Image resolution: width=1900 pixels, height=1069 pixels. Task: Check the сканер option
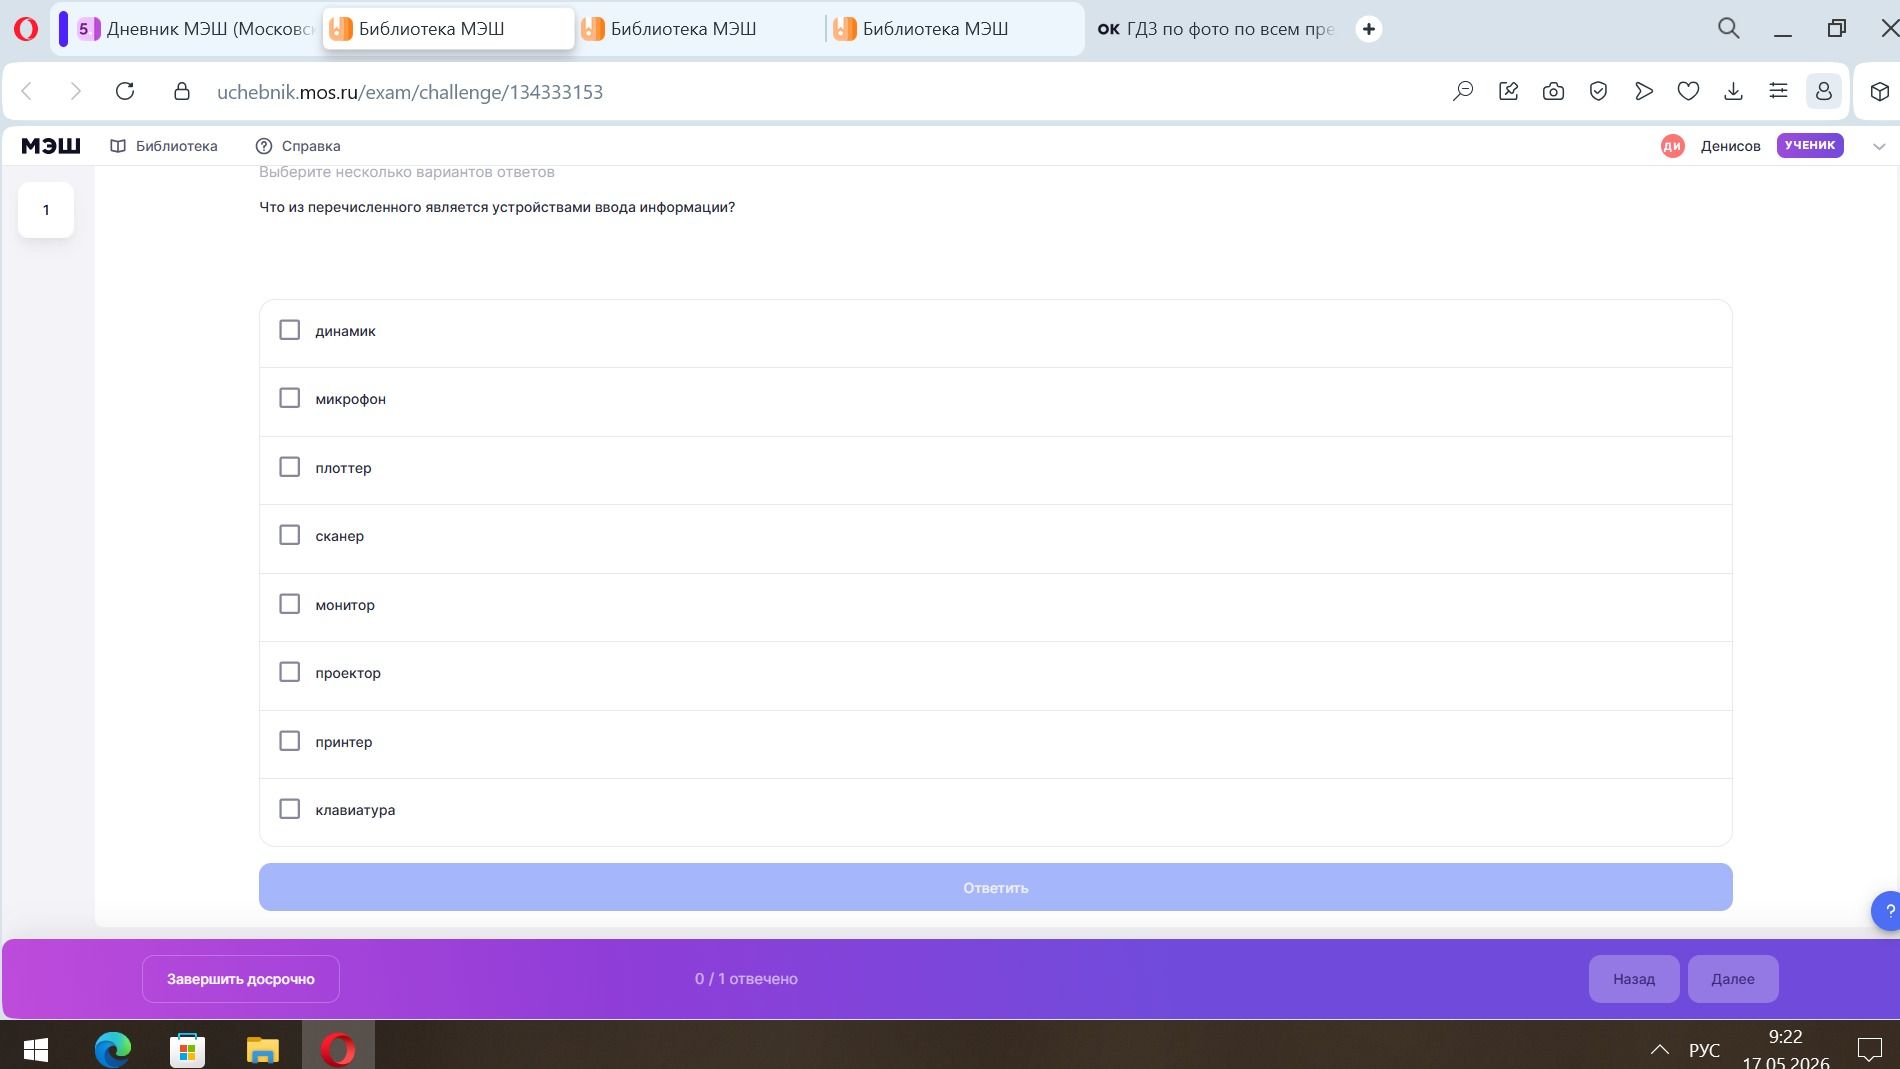(x=289, y=535)
